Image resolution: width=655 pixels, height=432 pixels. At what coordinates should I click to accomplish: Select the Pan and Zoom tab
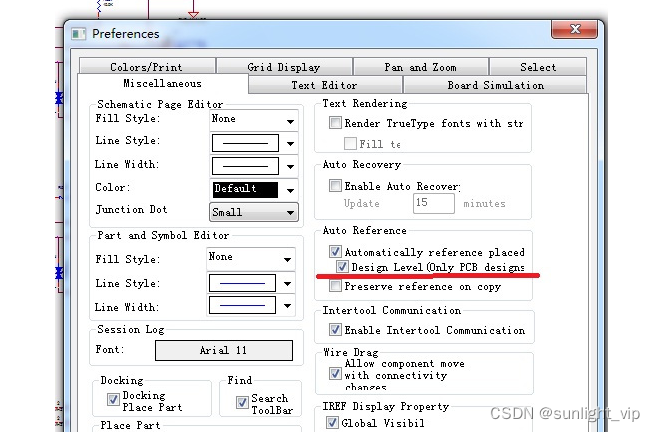[420, 67]
